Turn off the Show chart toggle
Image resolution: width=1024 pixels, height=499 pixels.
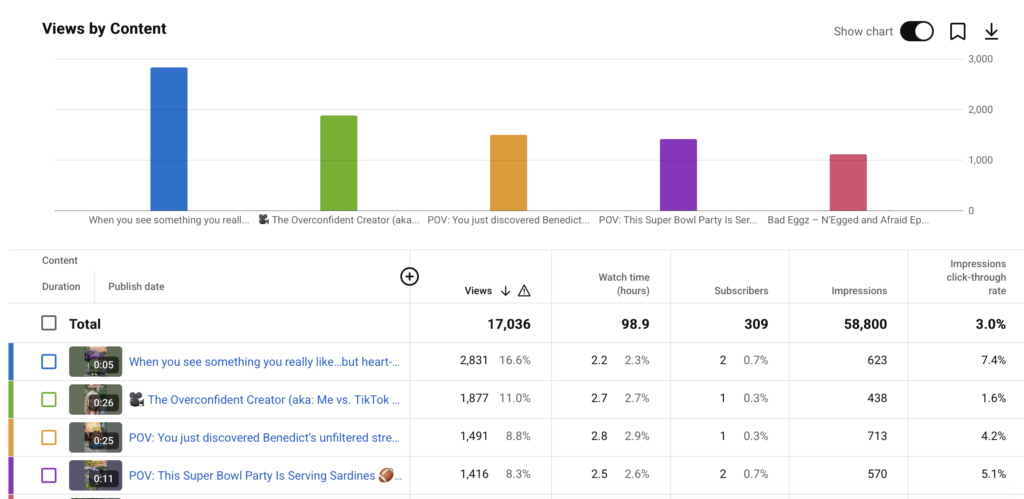point(916,31)
